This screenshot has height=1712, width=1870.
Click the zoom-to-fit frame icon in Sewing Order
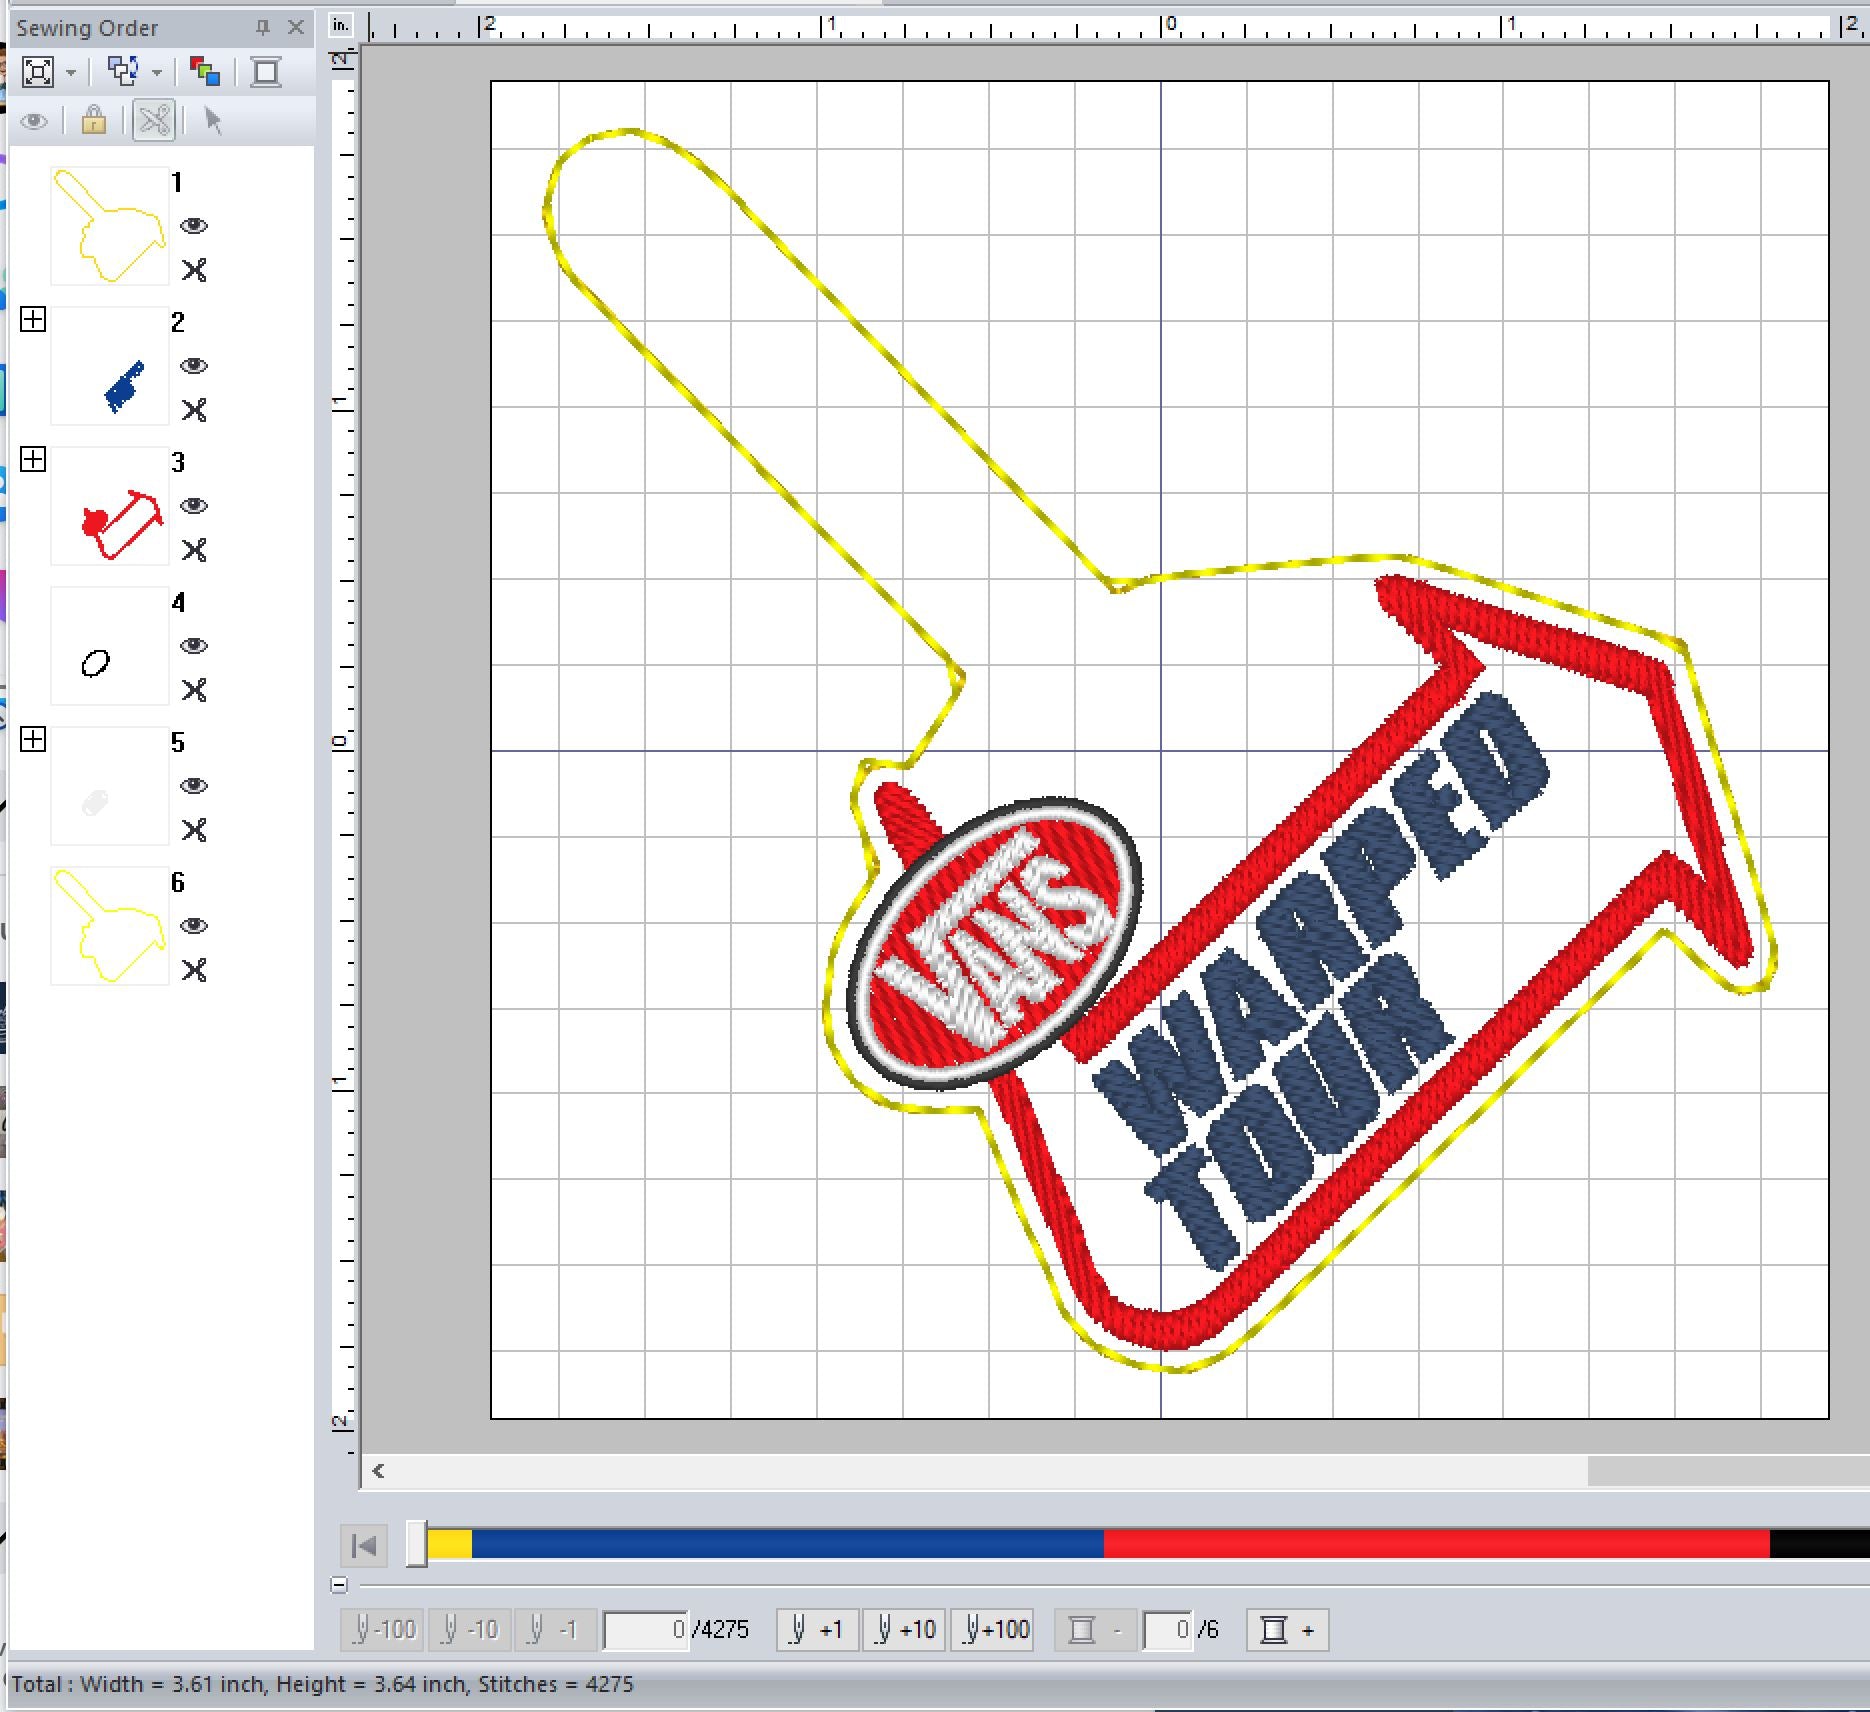(38, 72)
